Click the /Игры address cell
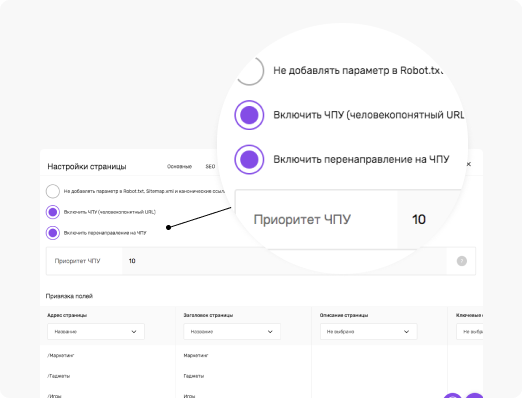 [54, 396]
